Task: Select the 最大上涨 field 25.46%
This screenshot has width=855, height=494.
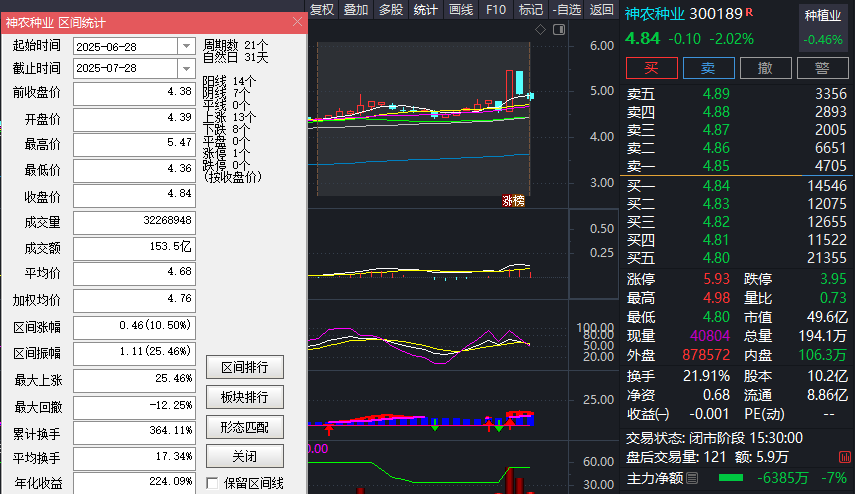Action: tap(134, 381)
